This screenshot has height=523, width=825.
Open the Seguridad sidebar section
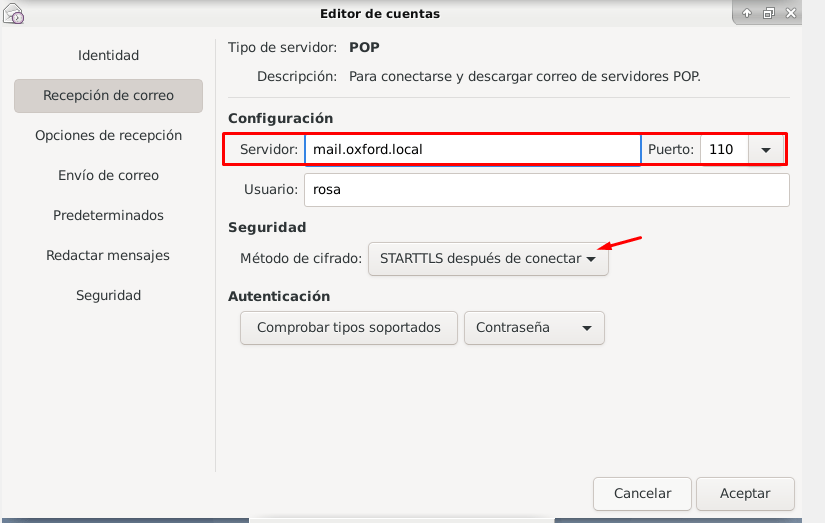pyautogui.click(x=108, y=295)
